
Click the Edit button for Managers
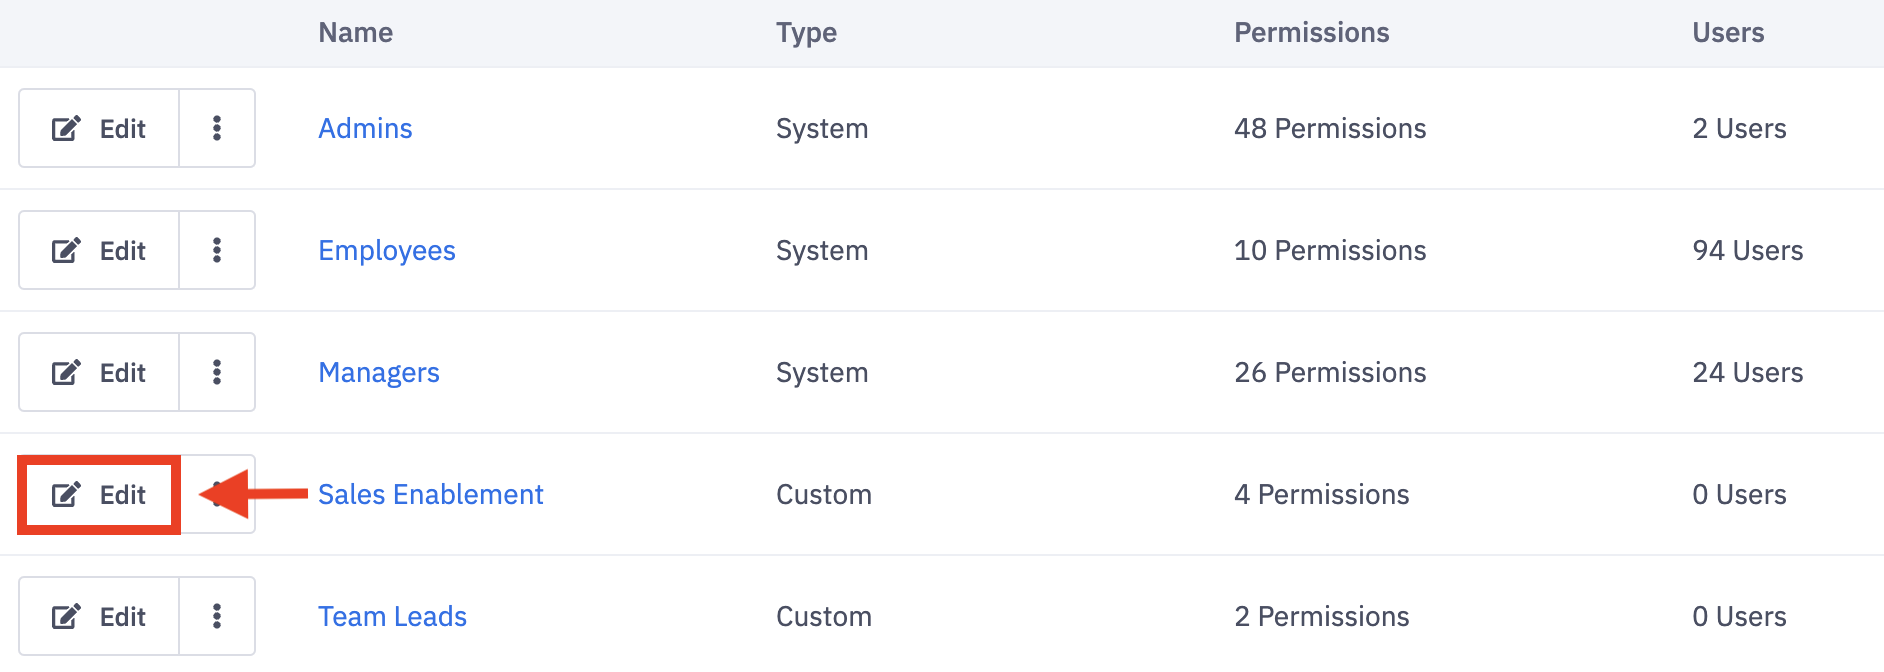[x=99, y=372]
